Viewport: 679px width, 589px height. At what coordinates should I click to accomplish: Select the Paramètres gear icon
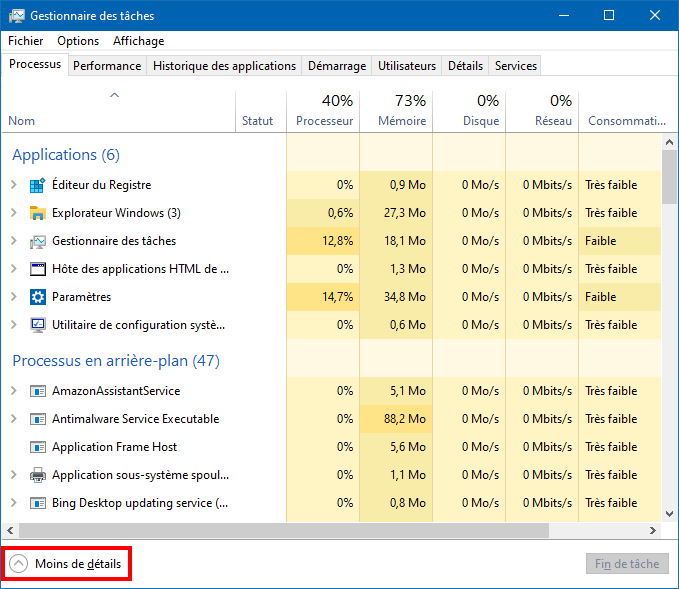pos(38,297)
